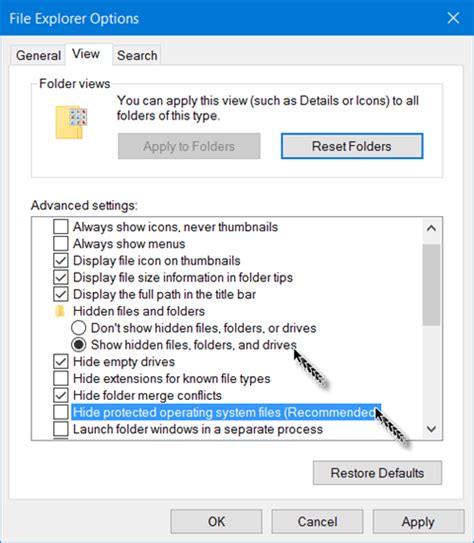Toggle Display file size information in folder tips
474x543 pixels.
pyautogui.click(x=61, y=277)
